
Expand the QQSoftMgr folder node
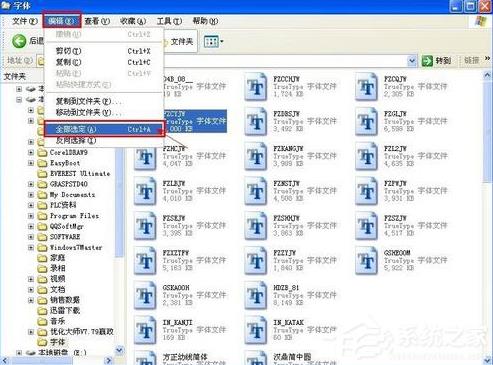click(x=31, y=226)
